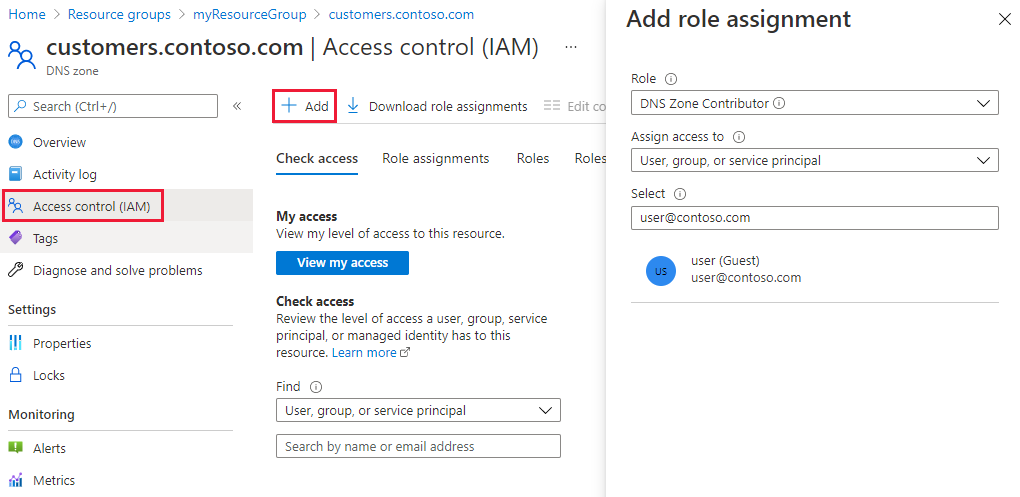1020x497 pixels.
Task: Select the user (Guest) search result
Action: click(745, 269)
